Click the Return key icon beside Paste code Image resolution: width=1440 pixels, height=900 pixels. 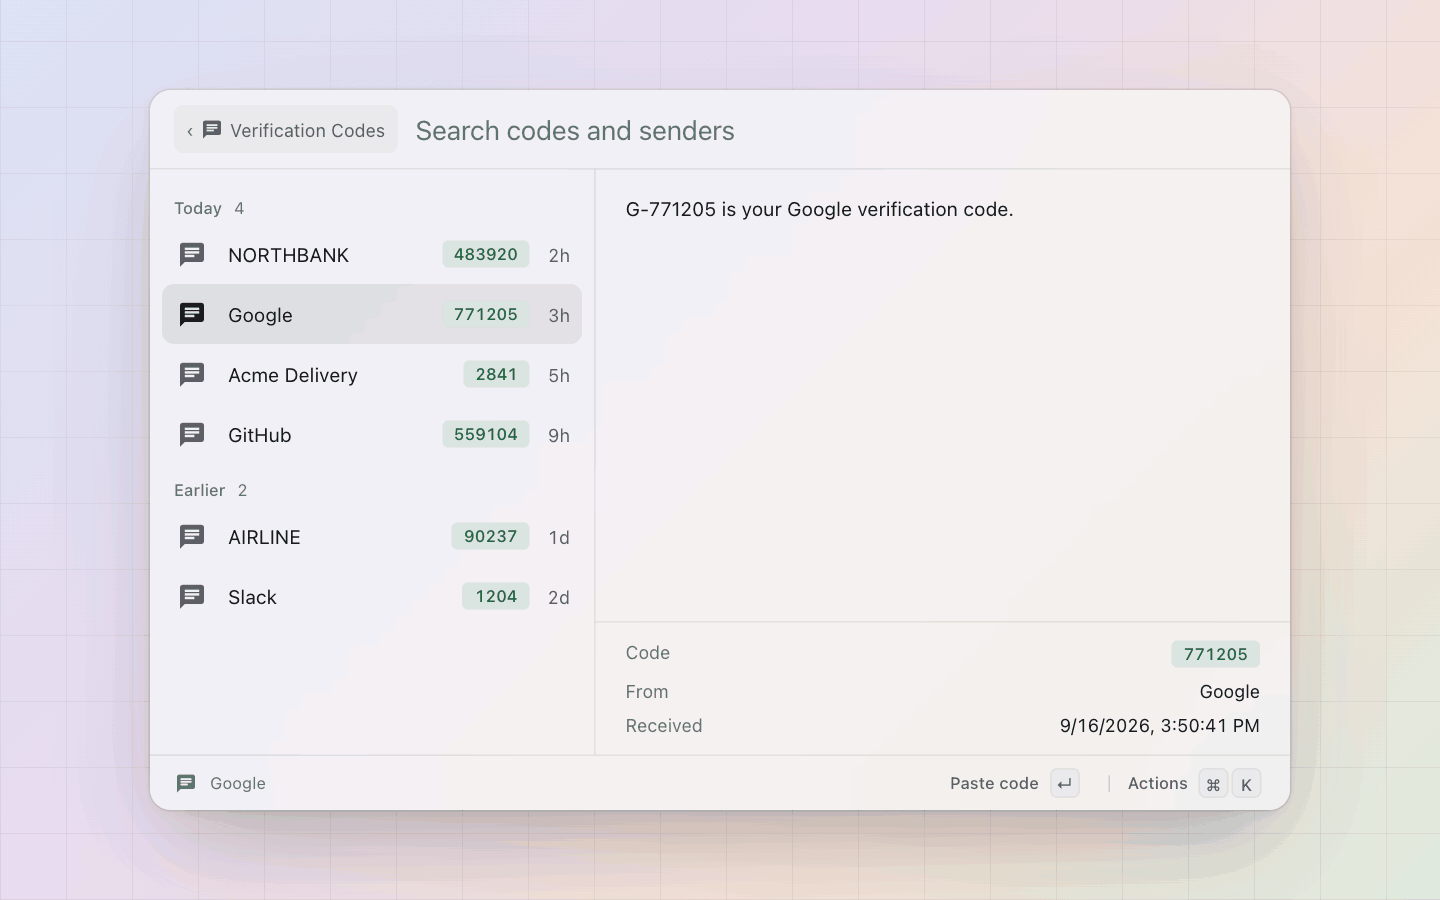1065,784
